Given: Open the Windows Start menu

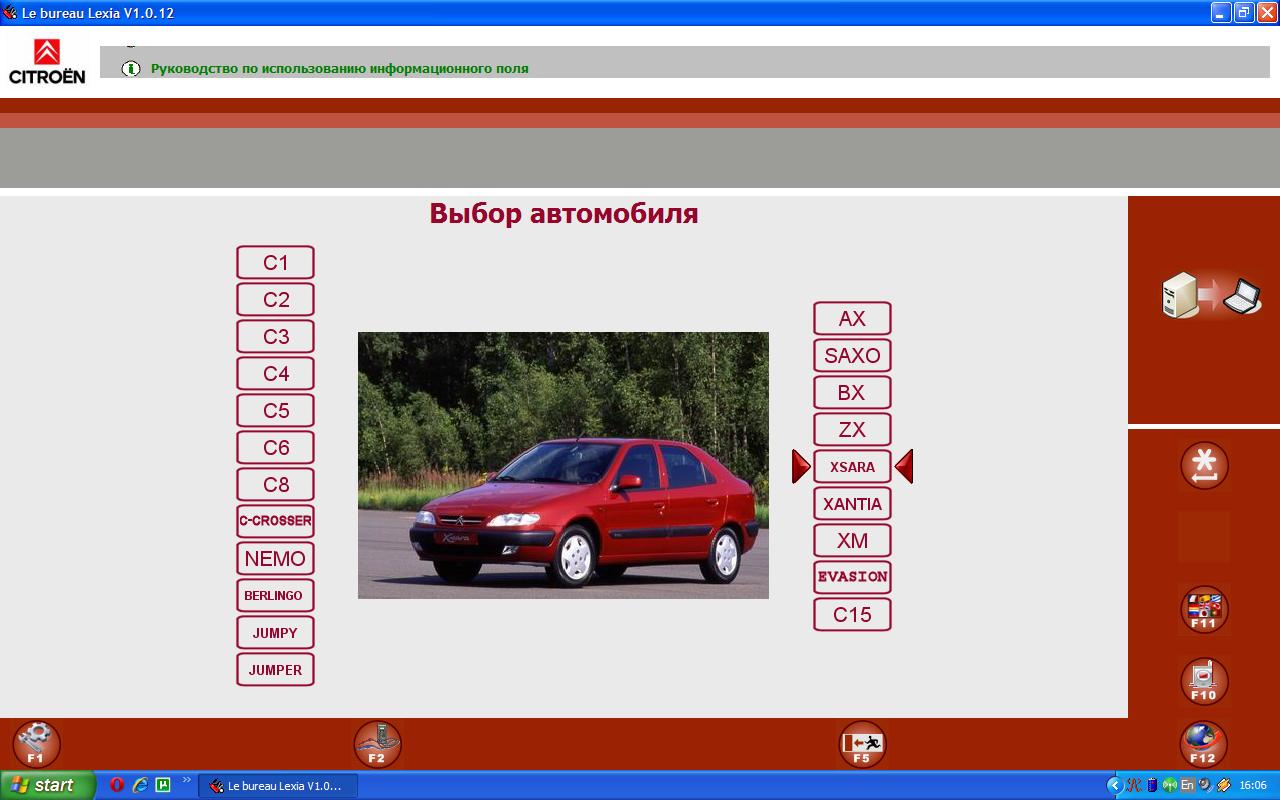Looking at the screenshot, I should click(x=47, y=785).
